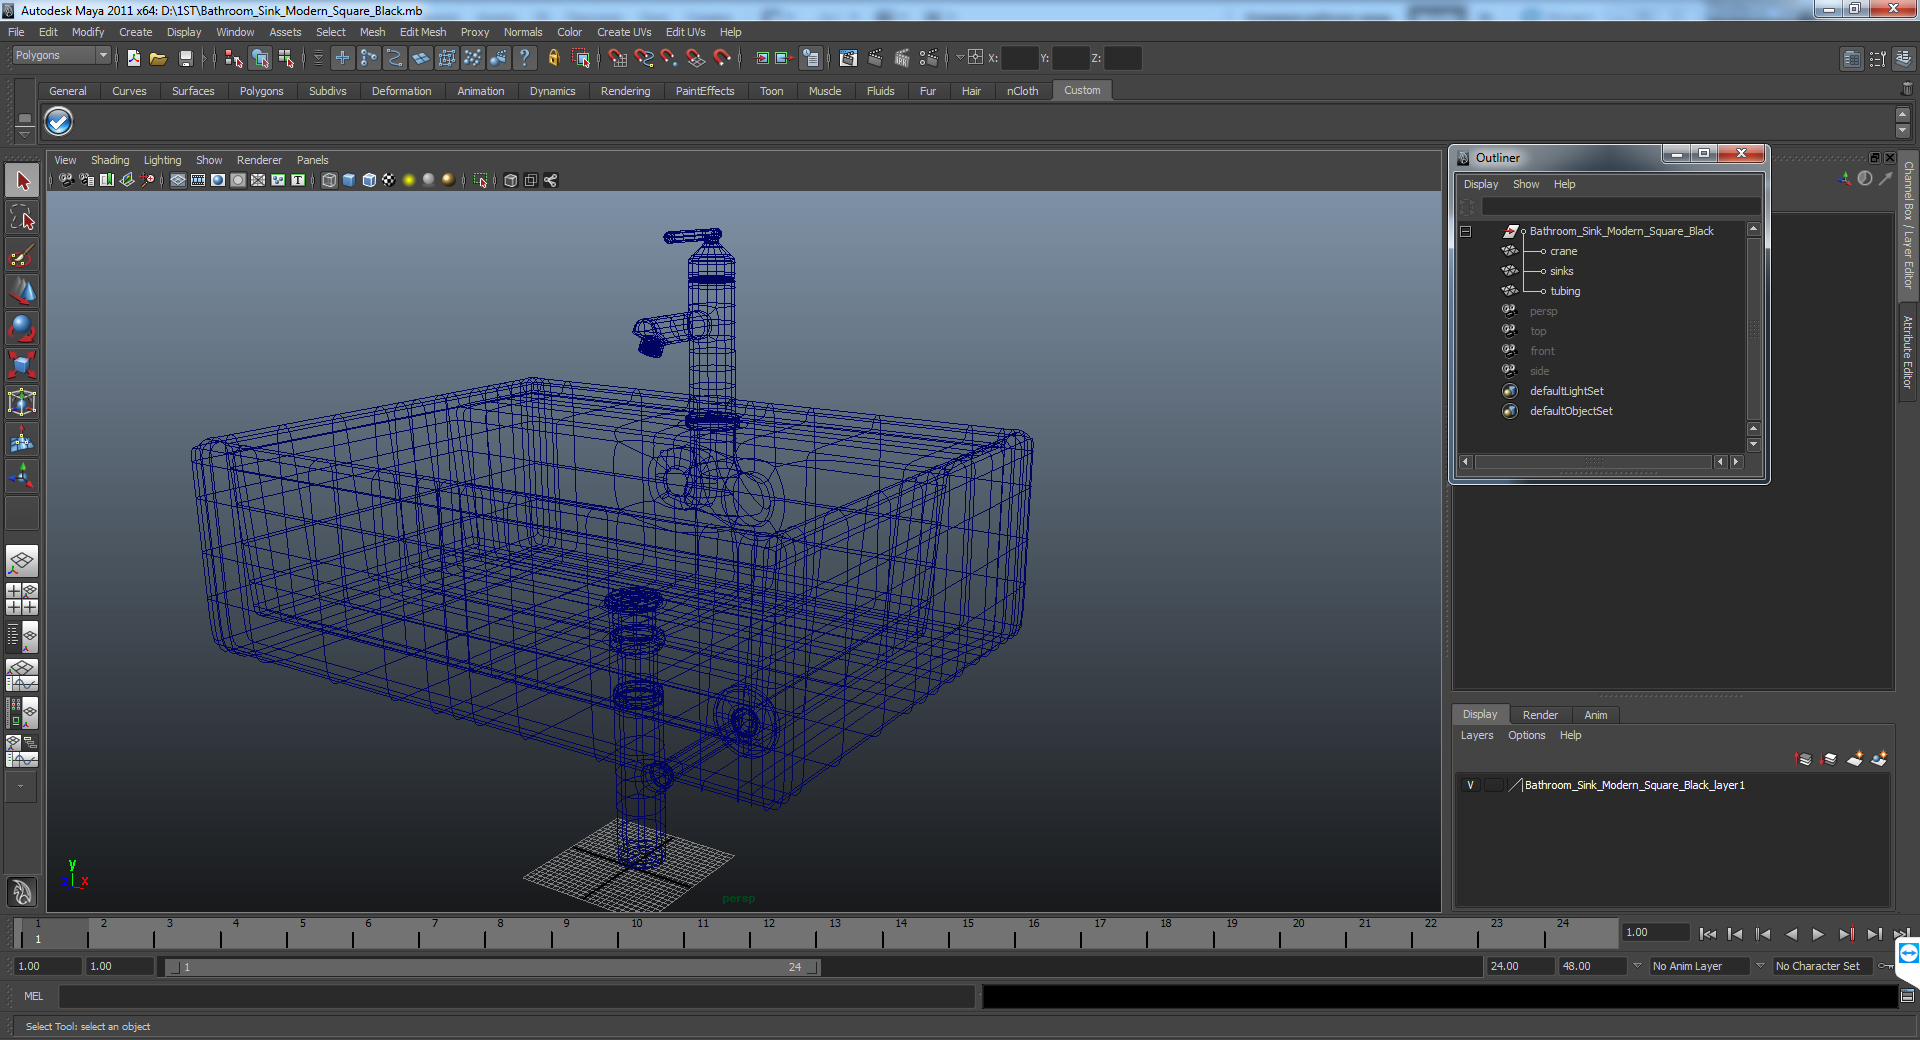Open the Polygons menu set dropdown

(60, 56)
